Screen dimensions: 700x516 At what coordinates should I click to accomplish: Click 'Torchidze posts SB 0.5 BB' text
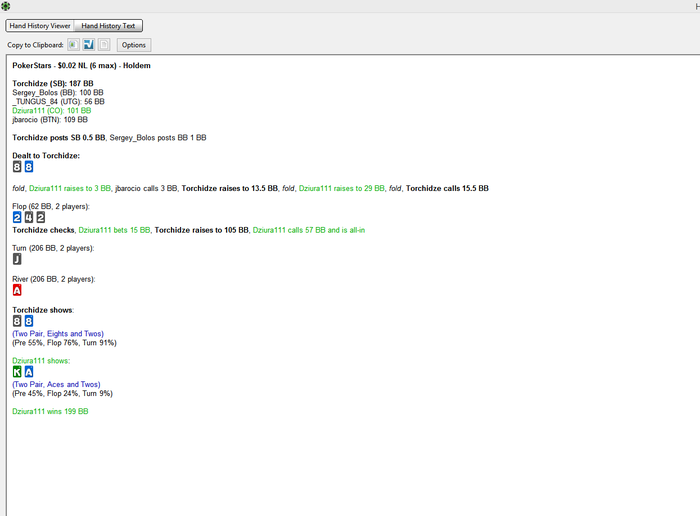tap(59, 137)
